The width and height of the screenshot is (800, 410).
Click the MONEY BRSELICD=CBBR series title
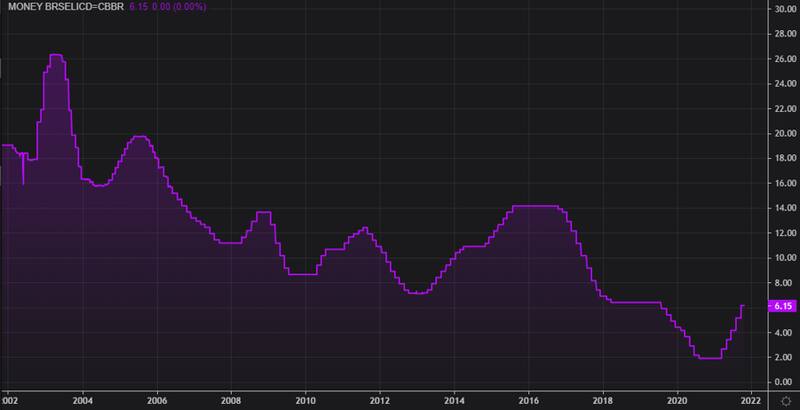[x=62, y=9]
